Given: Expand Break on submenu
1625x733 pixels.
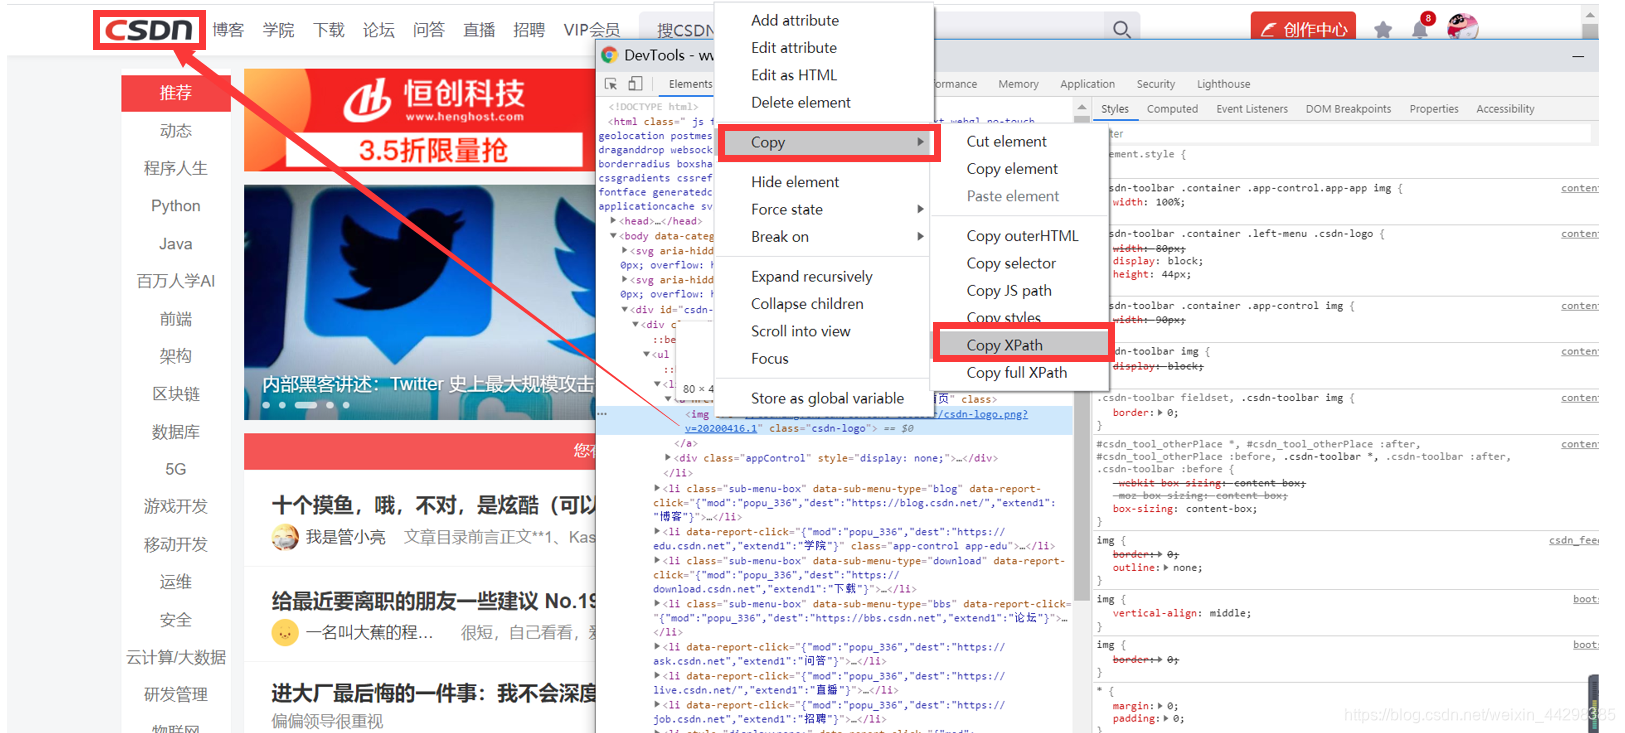Looking at the screenshot, I should (920, 237).
